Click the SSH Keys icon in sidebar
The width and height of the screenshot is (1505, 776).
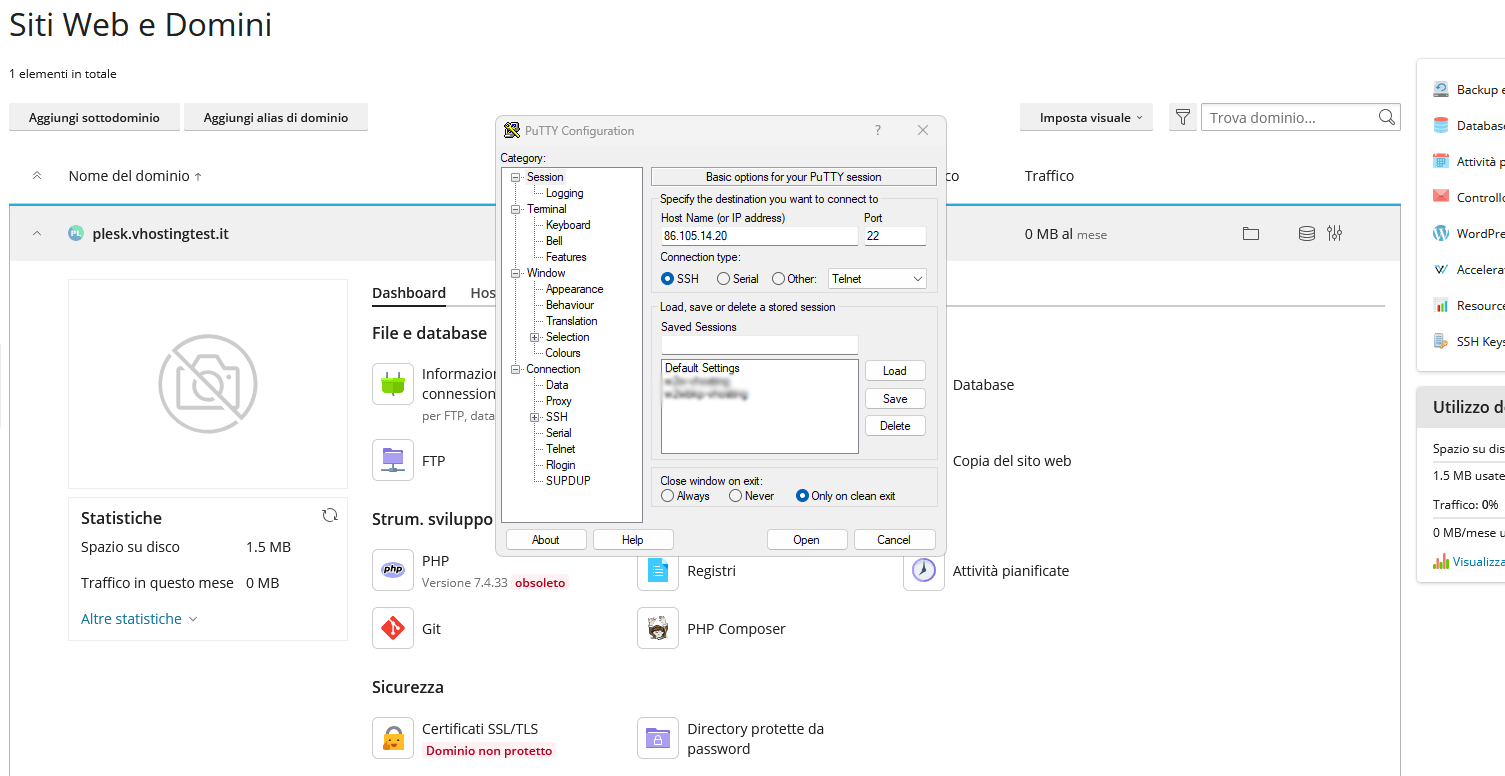point(1441,341)
